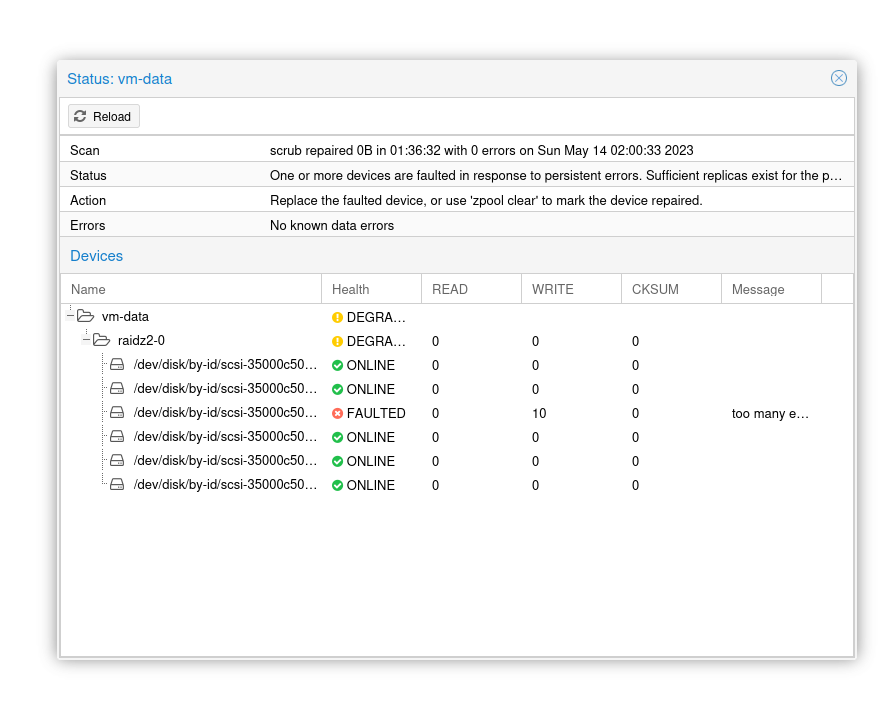Click the red FAULTED status icon
This screenshot has width=887, height=721.
click(338, 413)
